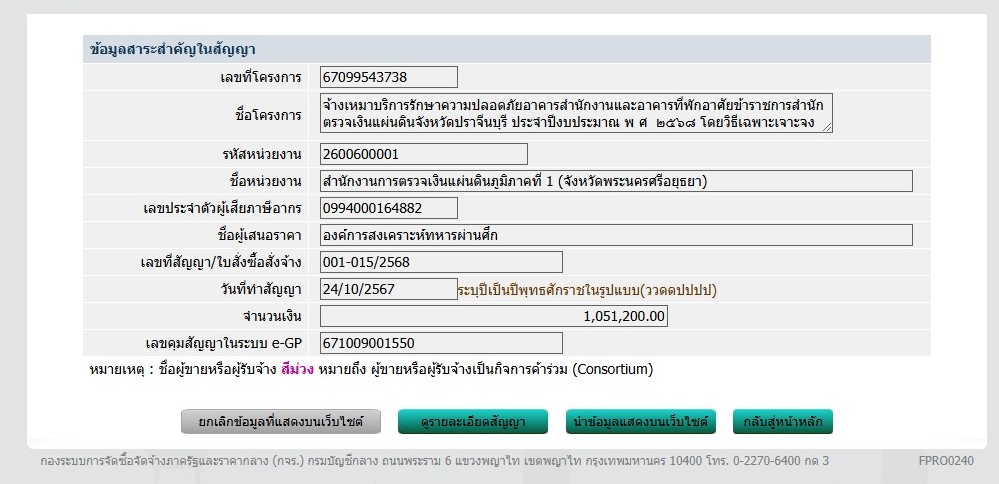Click the นำข้อมูลแสดงบนเว็บไซต์ button
The image size is (999, 484).
click(x=641, y=422)
